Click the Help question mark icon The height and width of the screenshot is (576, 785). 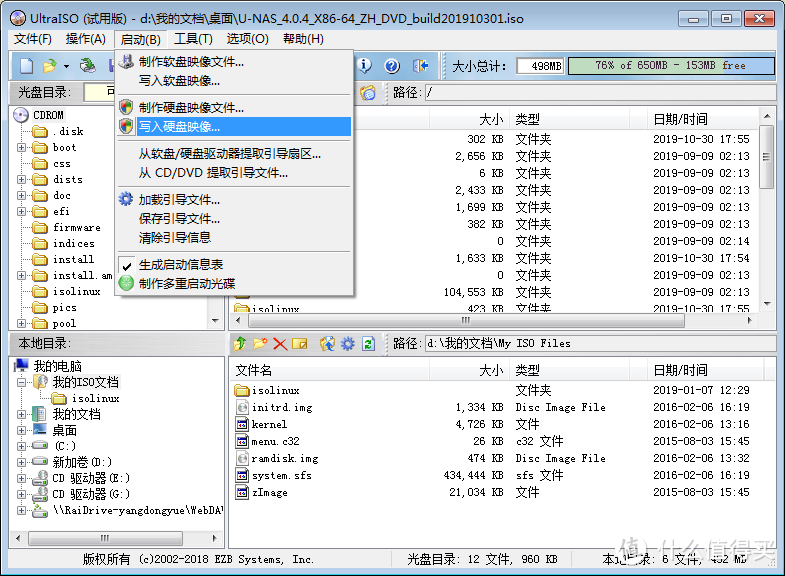click(x=392, y=66)
